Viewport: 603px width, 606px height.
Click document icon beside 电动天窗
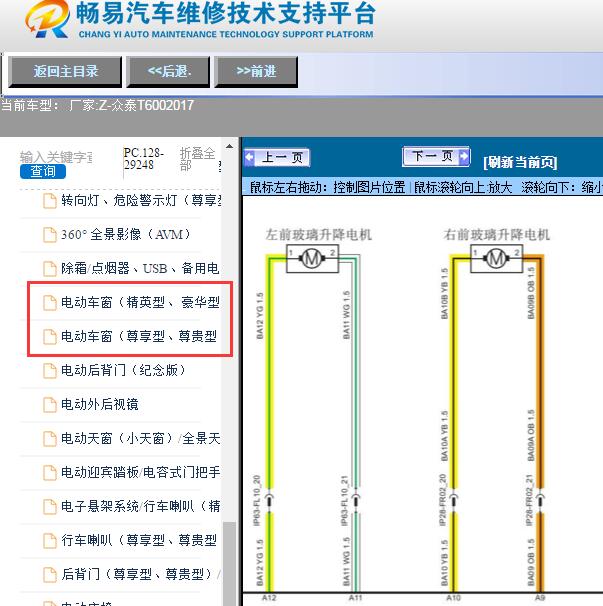pos(49,438)
